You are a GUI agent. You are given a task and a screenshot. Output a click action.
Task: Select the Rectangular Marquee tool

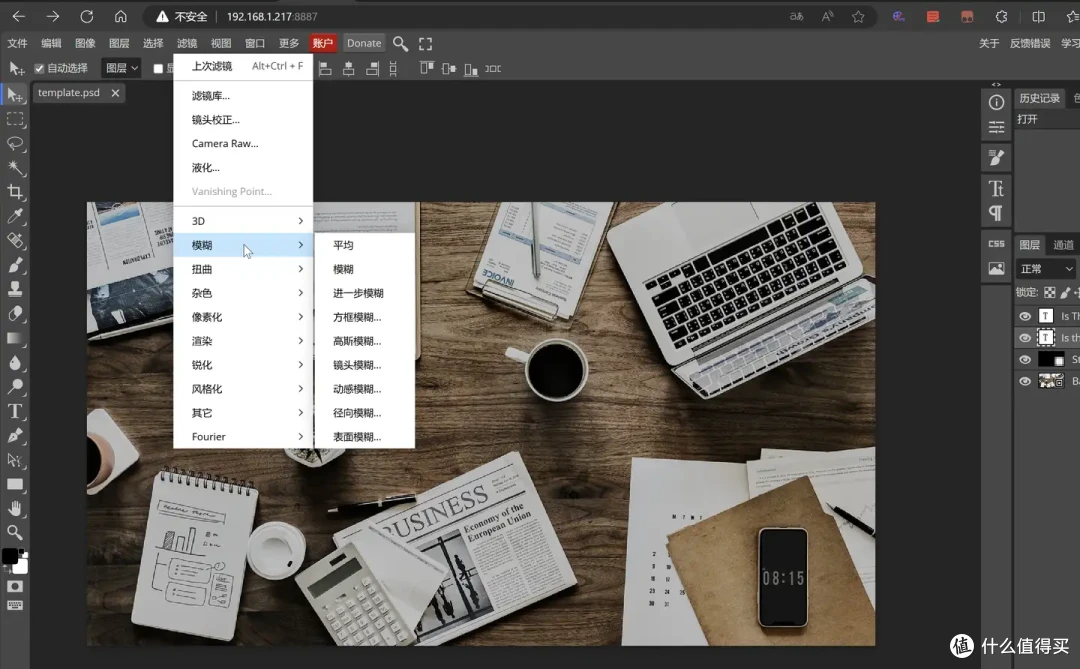(x=15, y=119)
